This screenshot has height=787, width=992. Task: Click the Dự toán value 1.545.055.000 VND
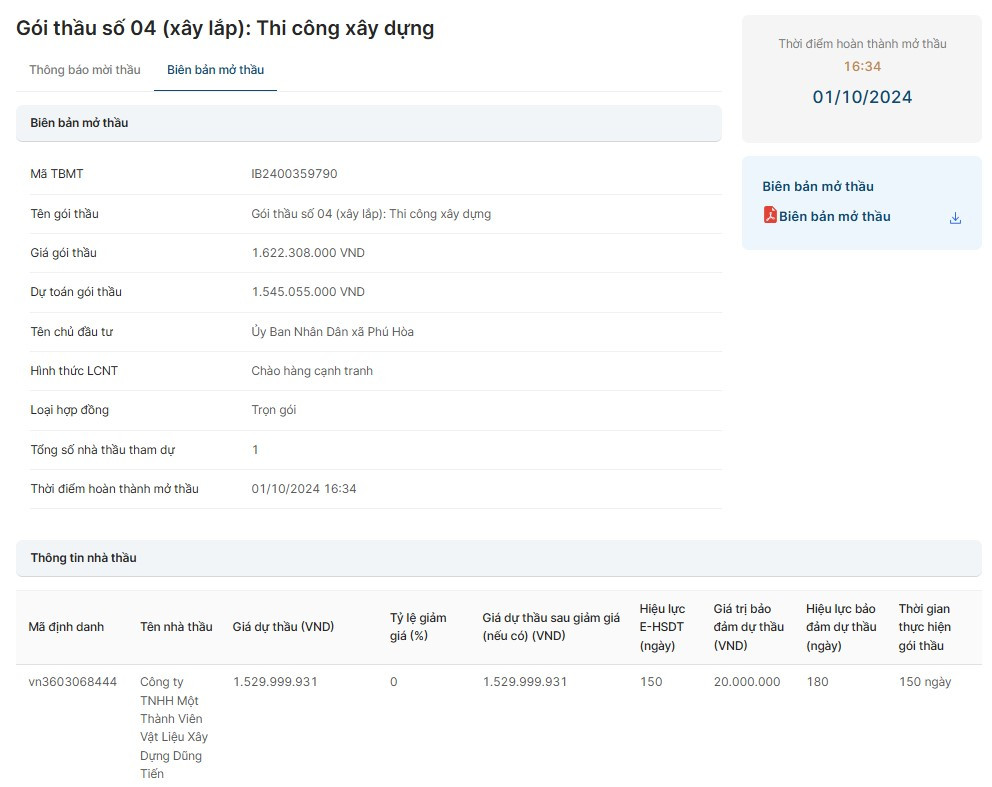tap(308, 292)
